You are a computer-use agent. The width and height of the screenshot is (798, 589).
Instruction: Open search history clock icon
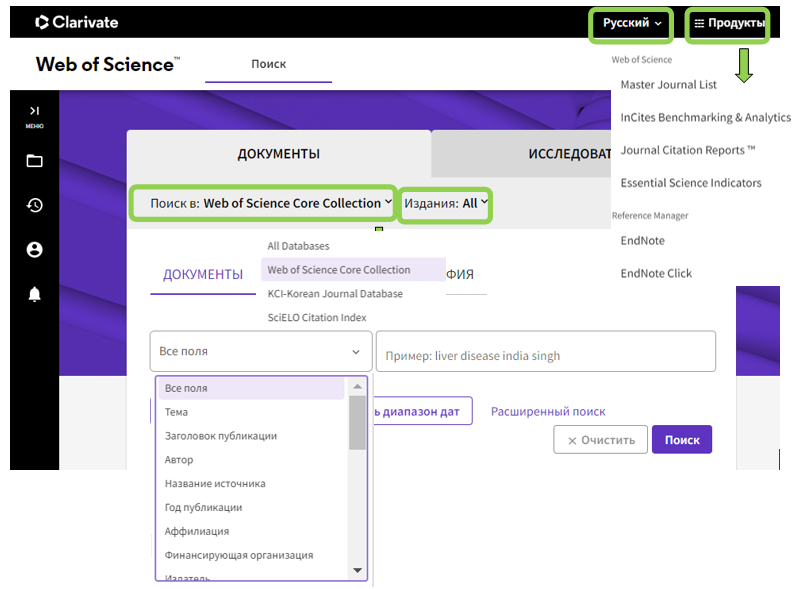[x=34, y=205]
